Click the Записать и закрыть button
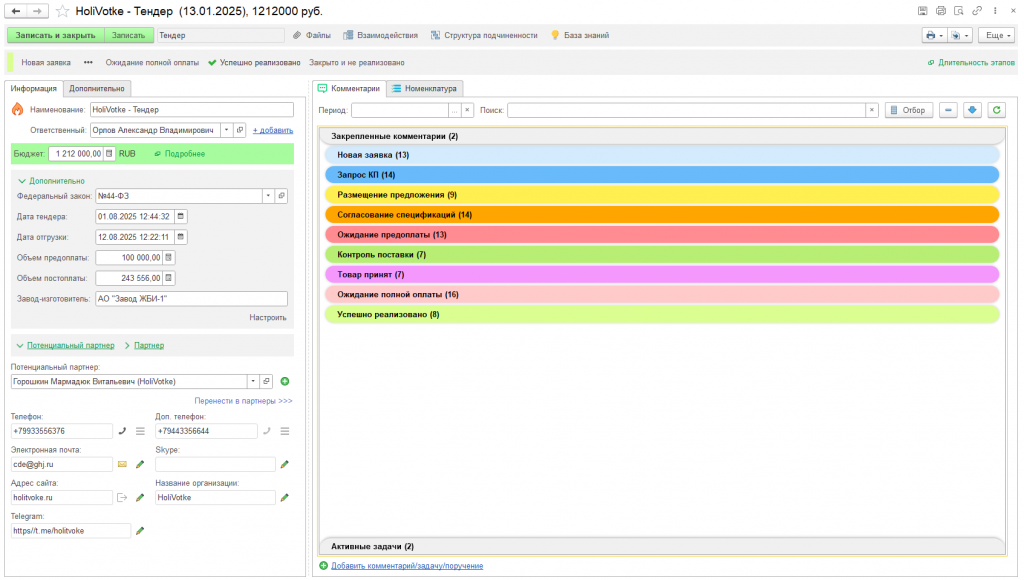Image resolution: width=1024 pixels, height=580 pixels. click(x=56, y=35)
